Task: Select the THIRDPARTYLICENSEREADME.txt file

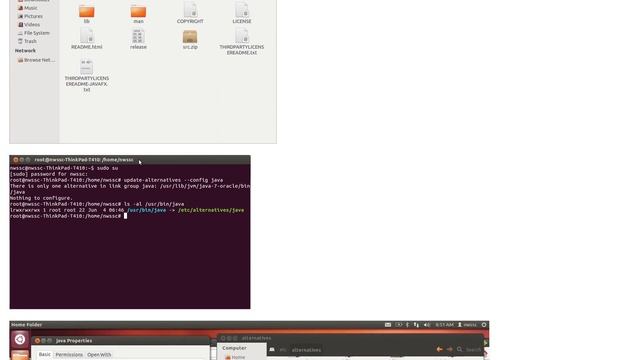Action: click(x=242, y=42)
